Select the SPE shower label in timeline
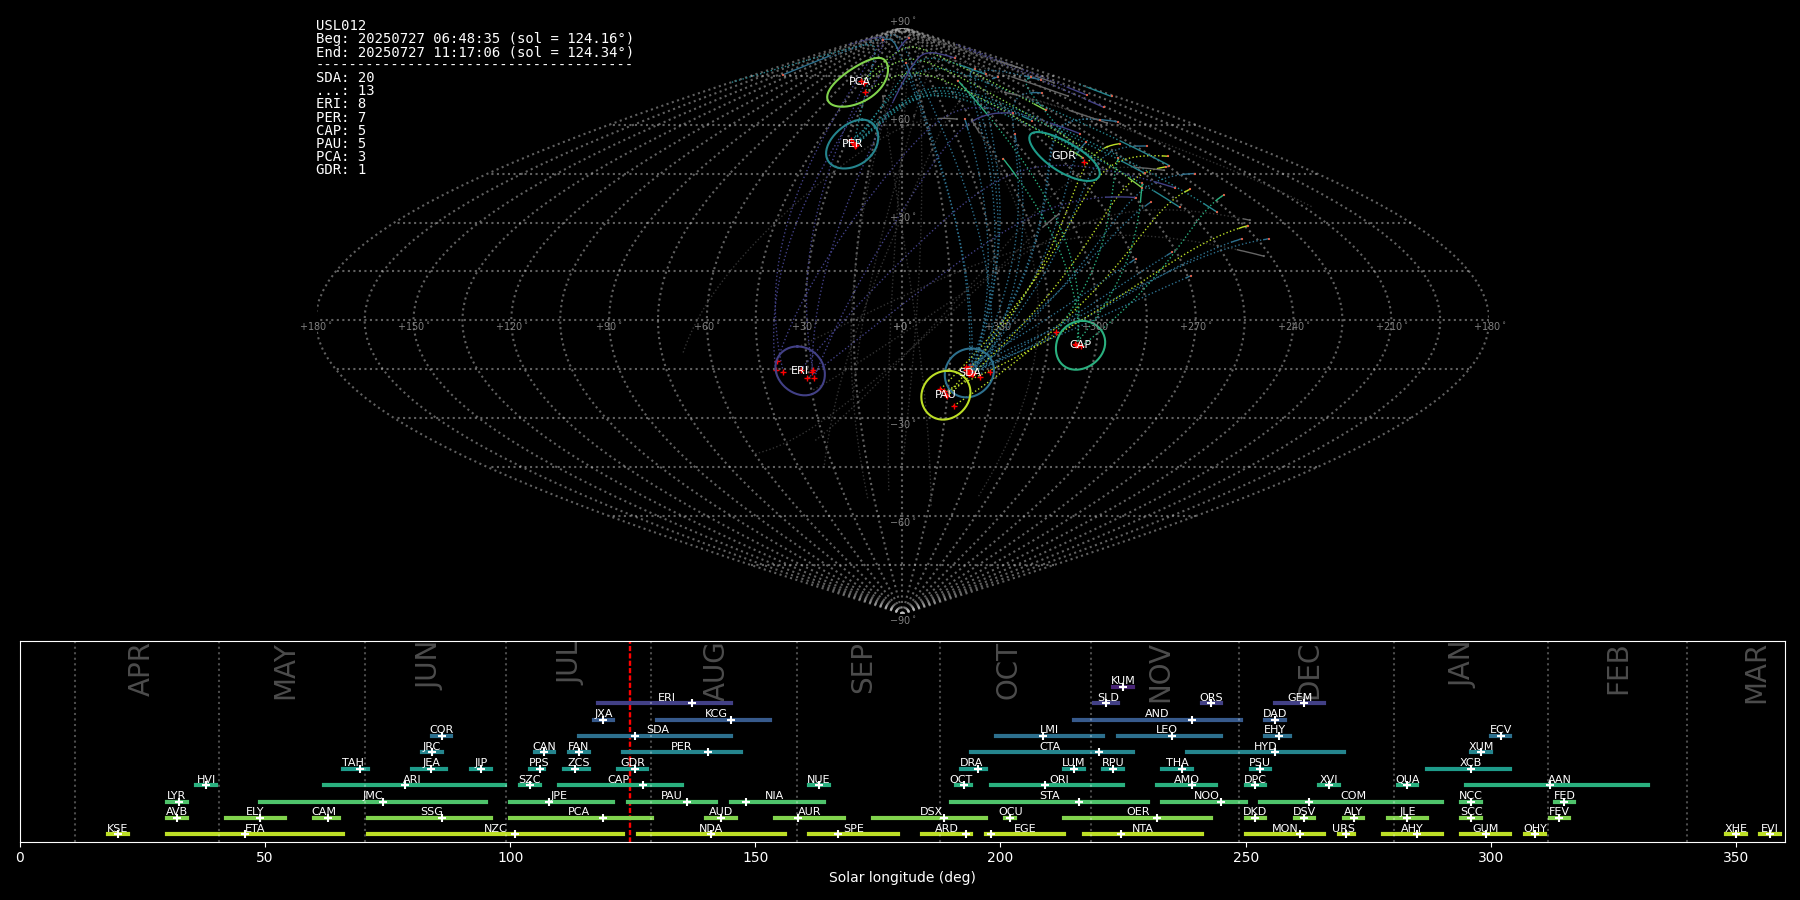 pyautogui.click(x=853, y=829)
